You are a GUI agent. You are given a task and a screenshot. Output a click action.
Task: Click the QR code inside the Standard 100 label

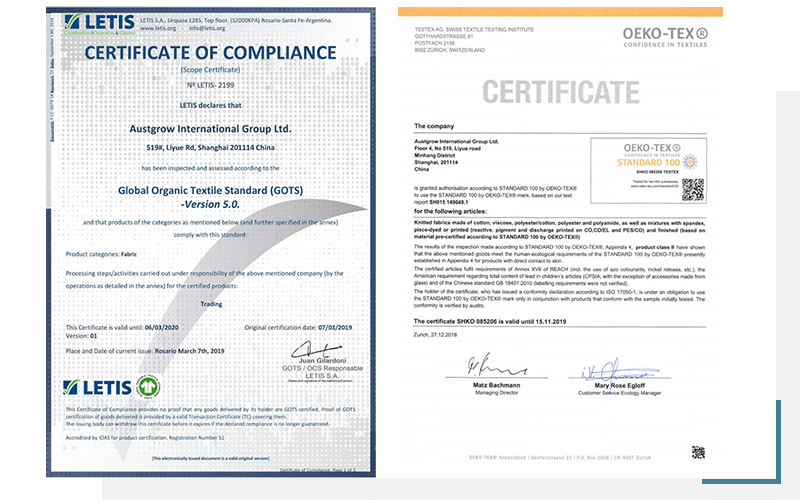(x=693, y=189)
